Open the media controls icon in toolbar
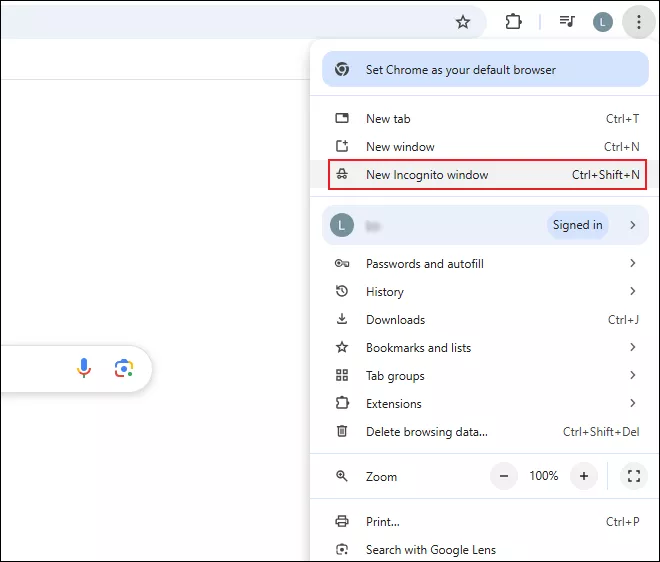Viewport: 660px width, 562px height. [x=567, y=21]
